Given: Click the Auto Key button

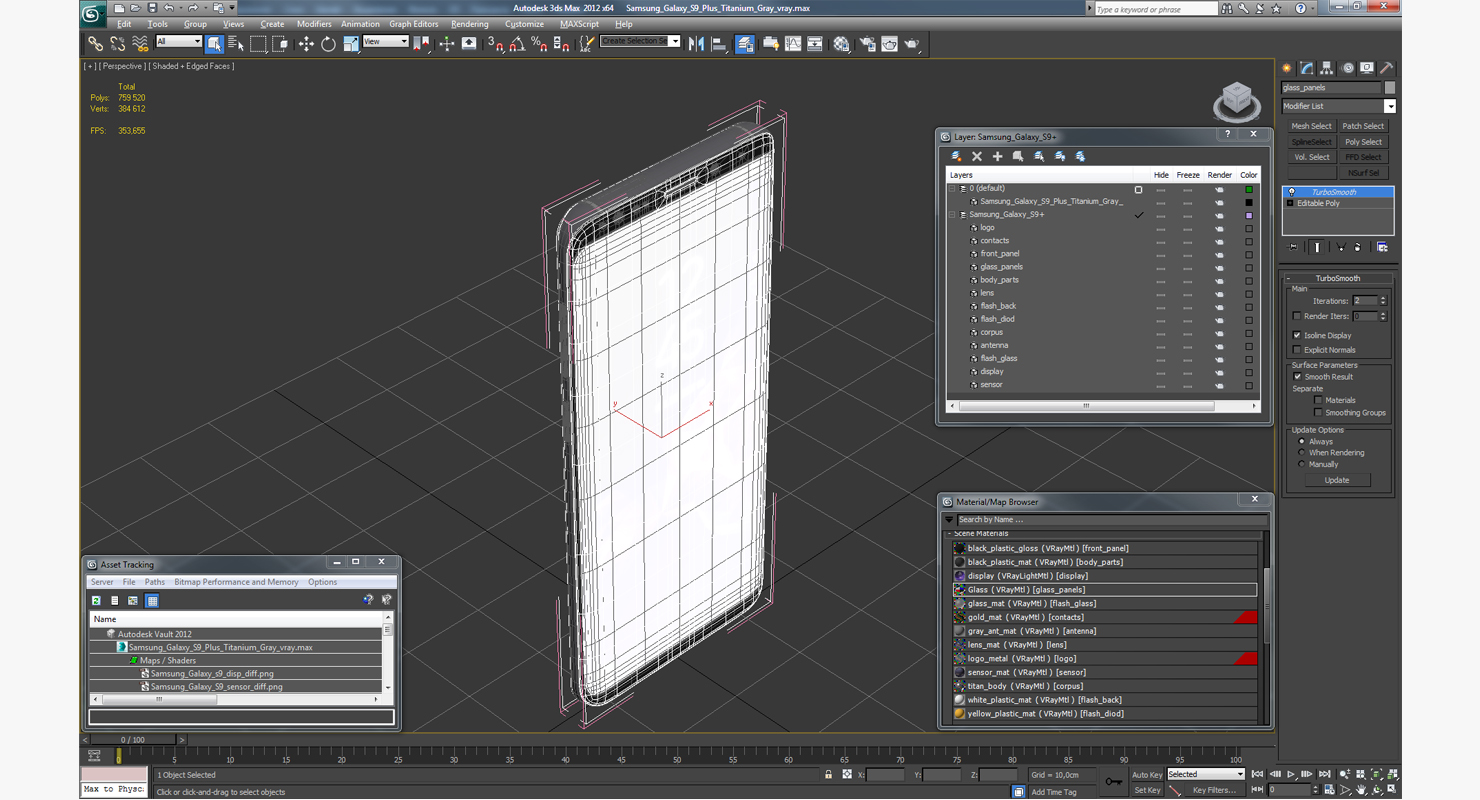Looking at the screenshot, I should 1147,775.
